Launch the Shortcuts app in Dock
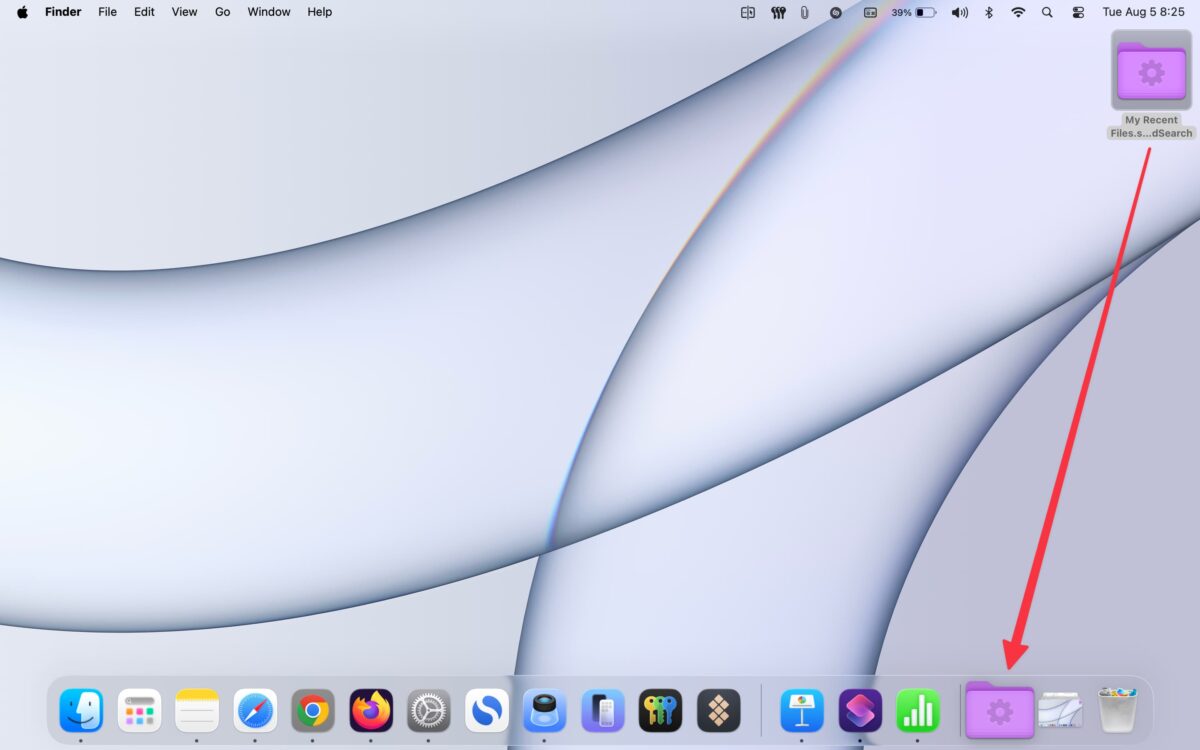Screen dimensions: 1200x750 pyautogui.click(x=860, y=711)
